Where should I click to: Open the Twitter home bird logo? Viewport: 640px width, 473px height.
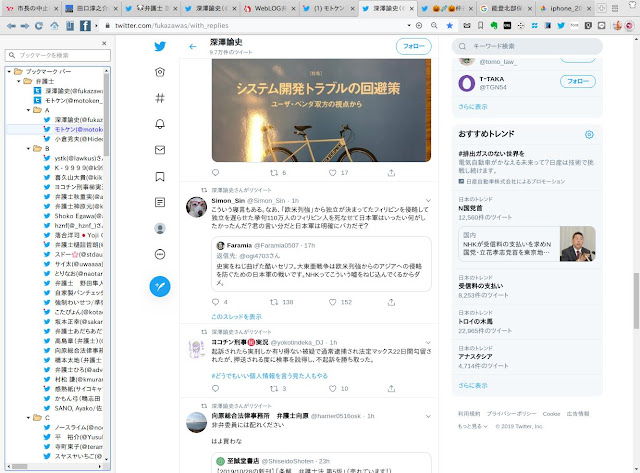pos(160,46)
